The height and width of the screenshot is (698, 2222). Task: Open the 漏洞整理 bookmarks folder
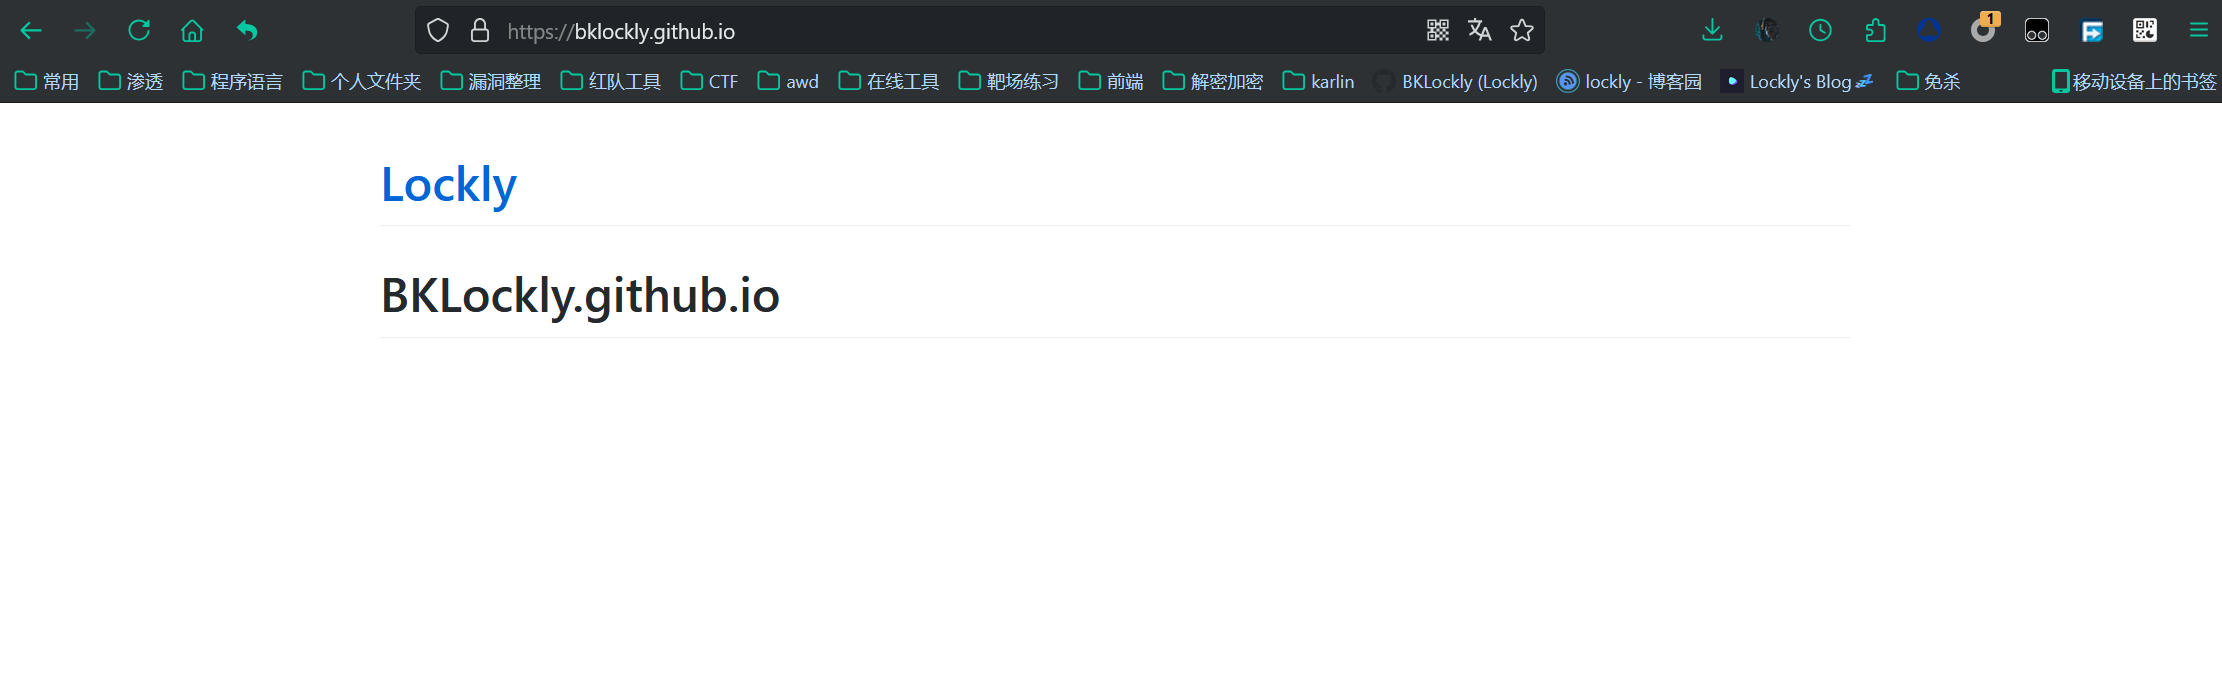491,81
